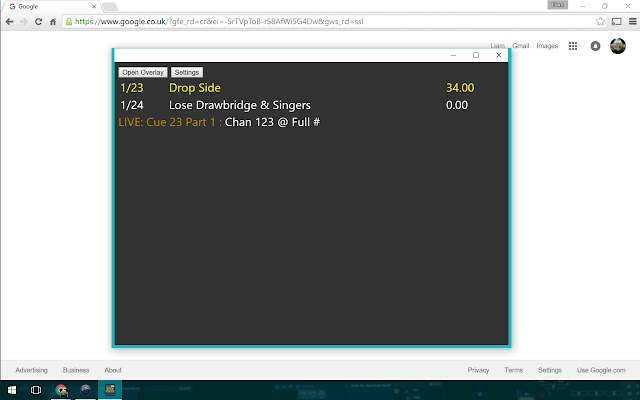Click cue number 1/23
The width and height of the screenshot is (640, 400).
131,88
